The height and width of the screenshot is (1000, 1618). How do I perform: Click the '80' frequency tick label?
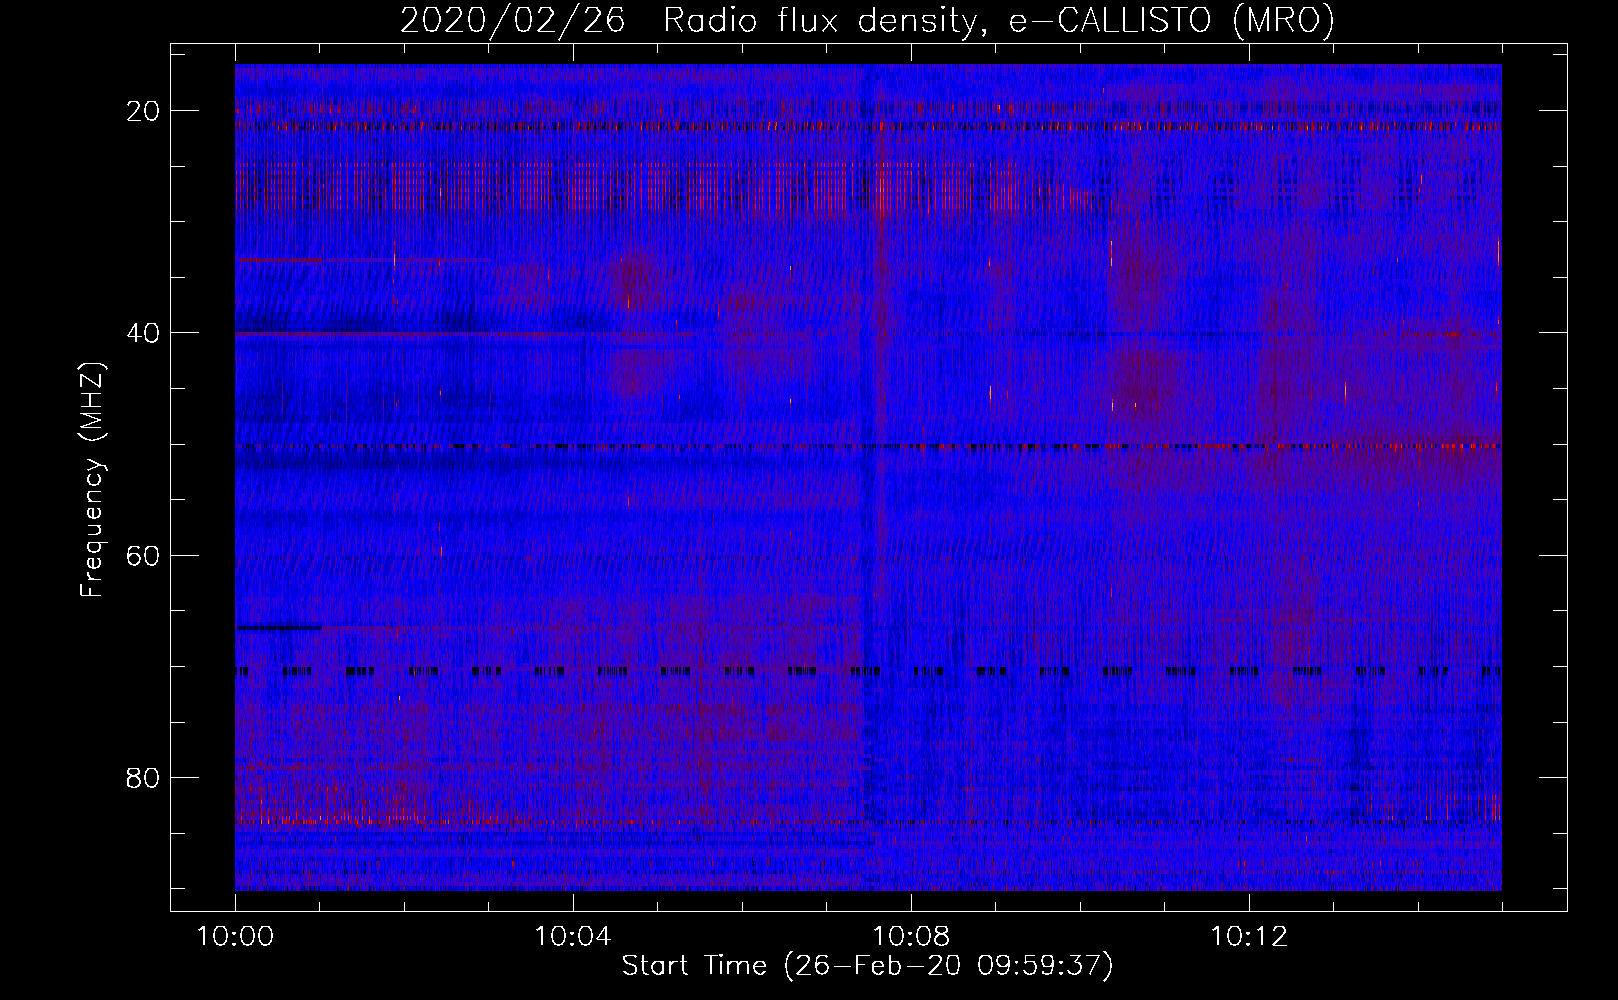tap(143, 777)
